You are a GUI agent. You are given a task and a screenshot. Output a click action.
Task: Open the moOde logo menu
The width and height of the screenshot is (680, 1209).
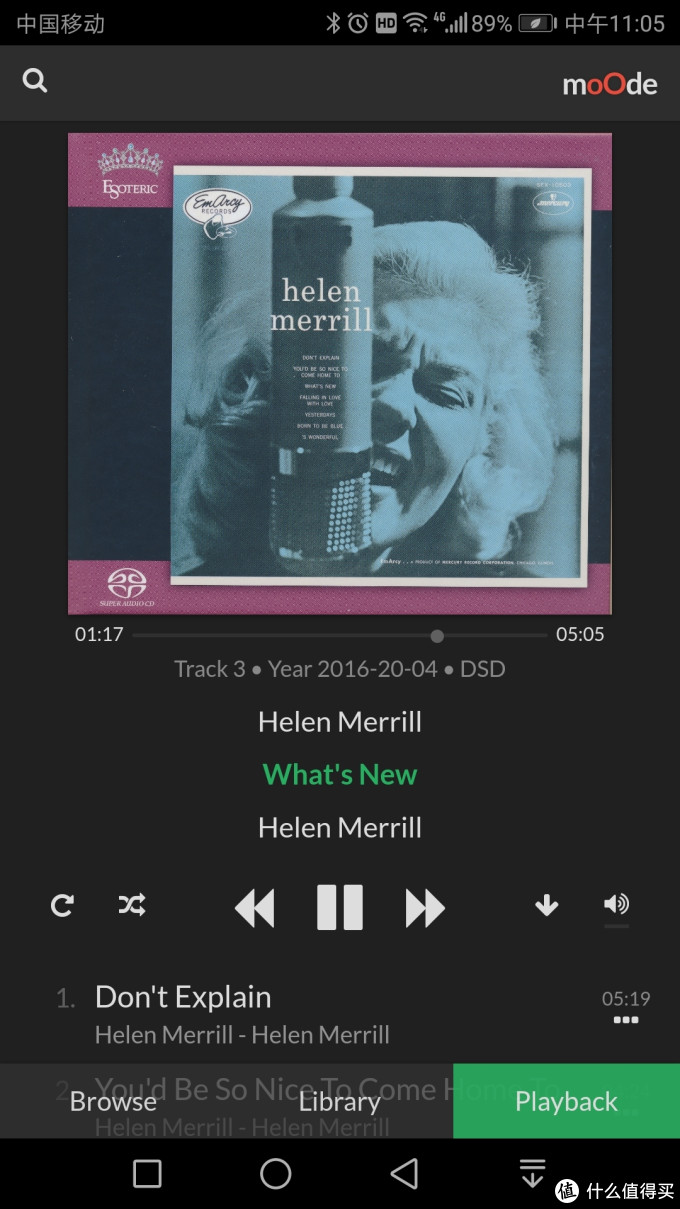click(x=610, y=84)
